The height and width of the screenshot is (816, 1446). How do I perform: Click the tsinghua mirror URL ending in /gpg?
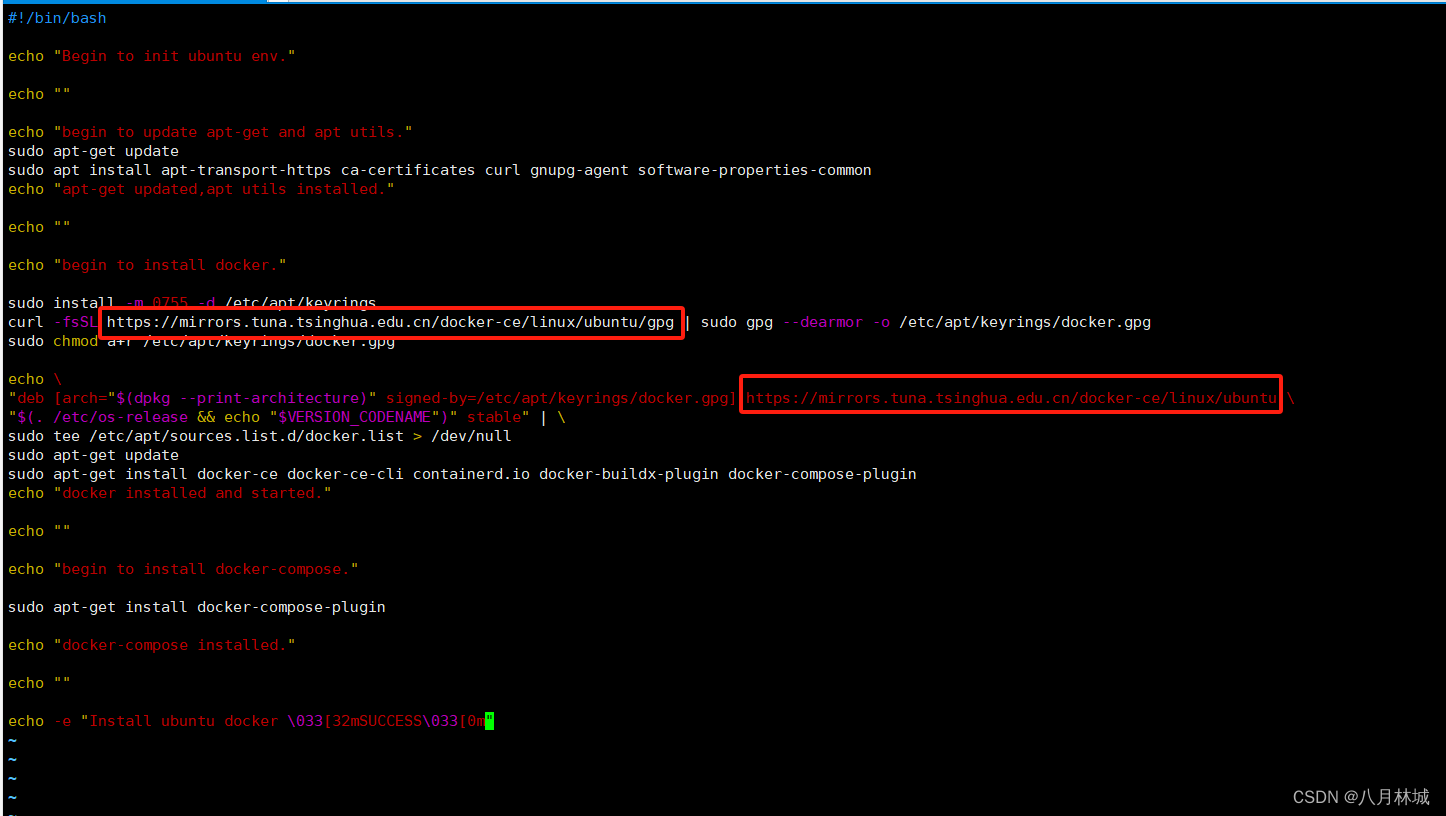tap(390, 322)
